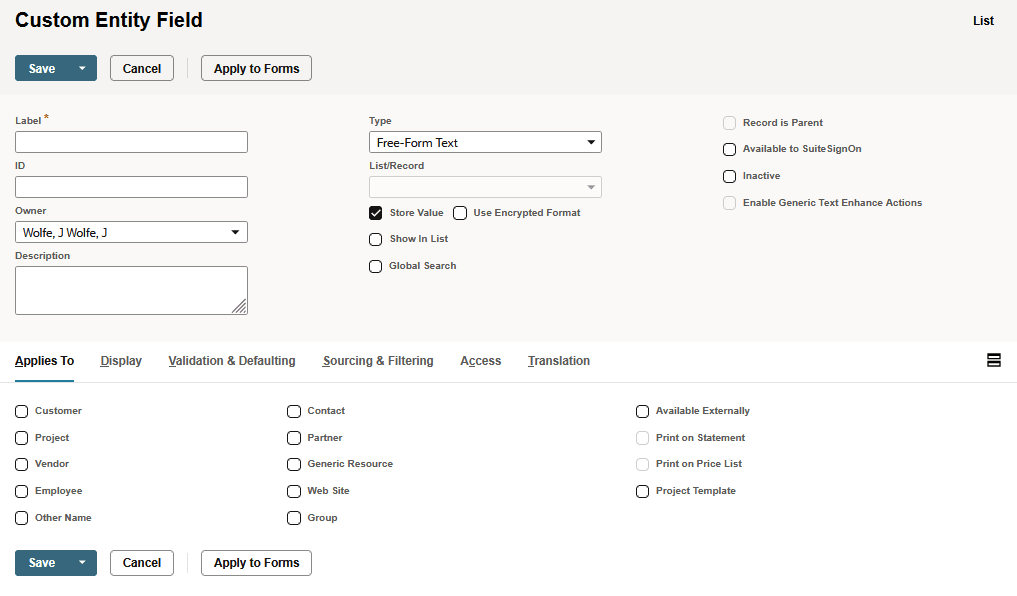1017x596 pixels.
Task: Enable Global Search checkbox
Action: (376, 267)
